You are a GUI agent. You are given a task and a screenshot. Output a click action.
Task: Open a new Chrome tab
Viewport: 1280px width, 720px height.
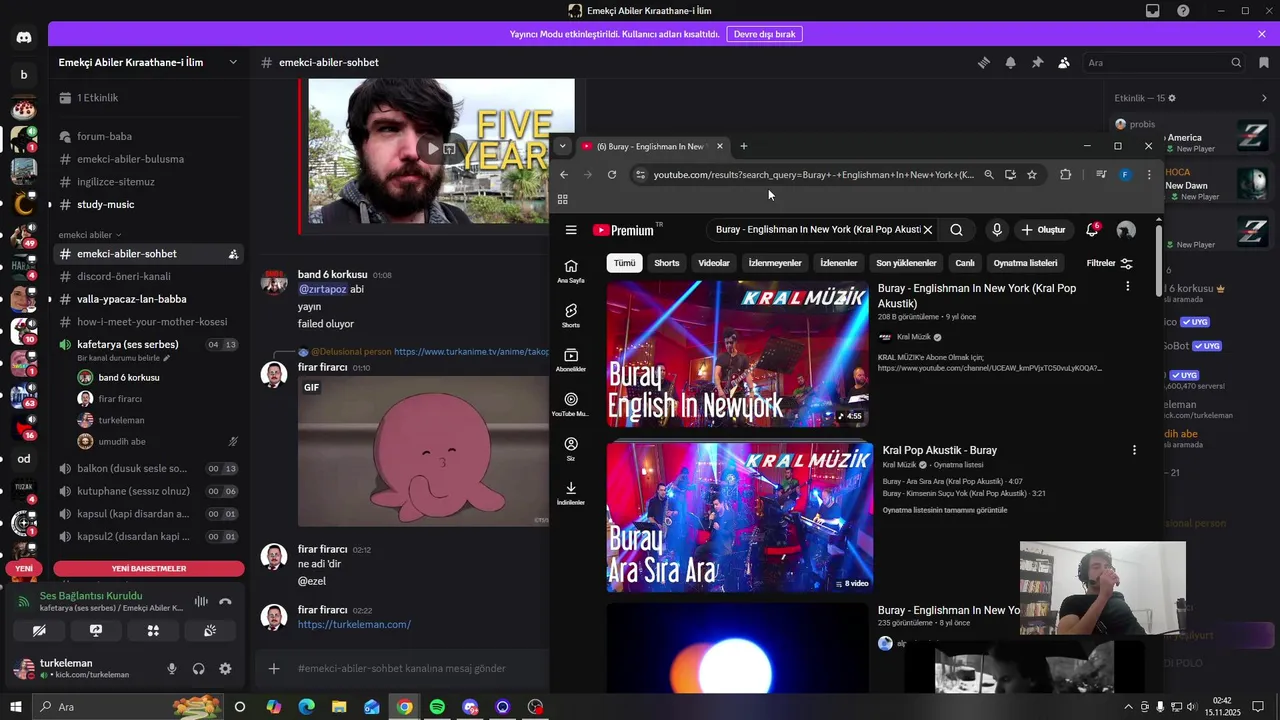click(743, 146)
